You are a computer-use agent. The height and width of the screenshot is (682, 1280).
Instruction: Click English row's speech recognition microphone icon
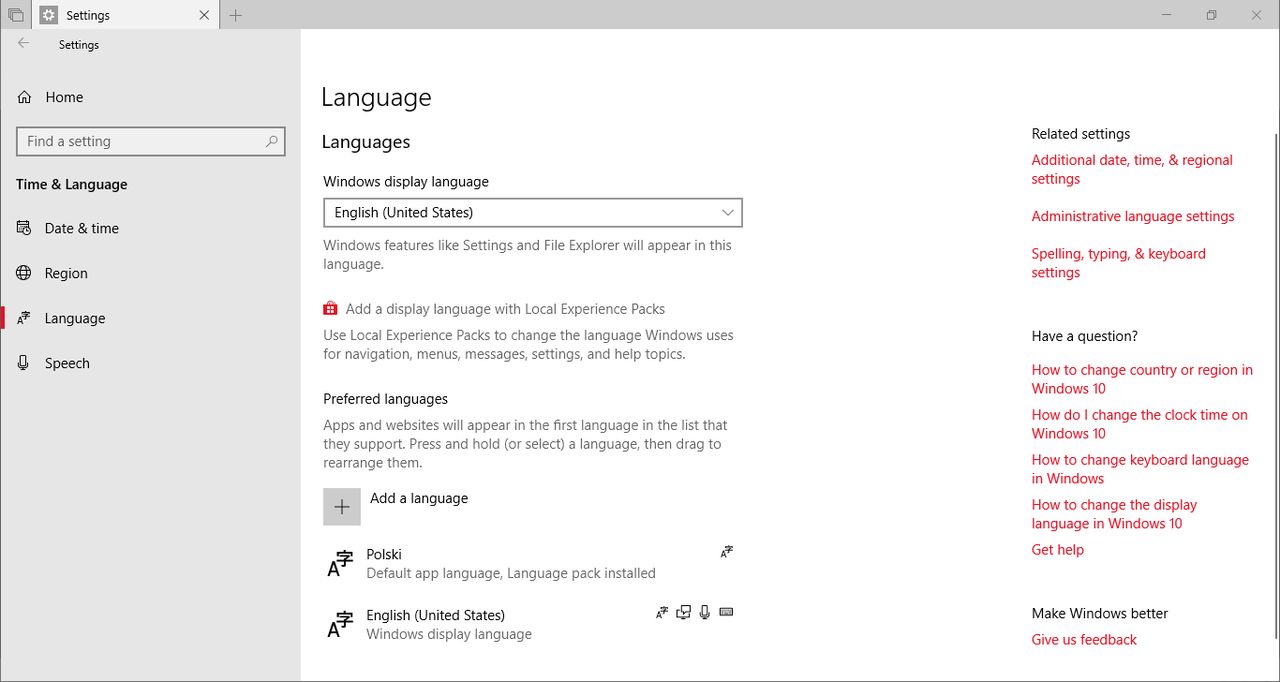coord(705,612)
